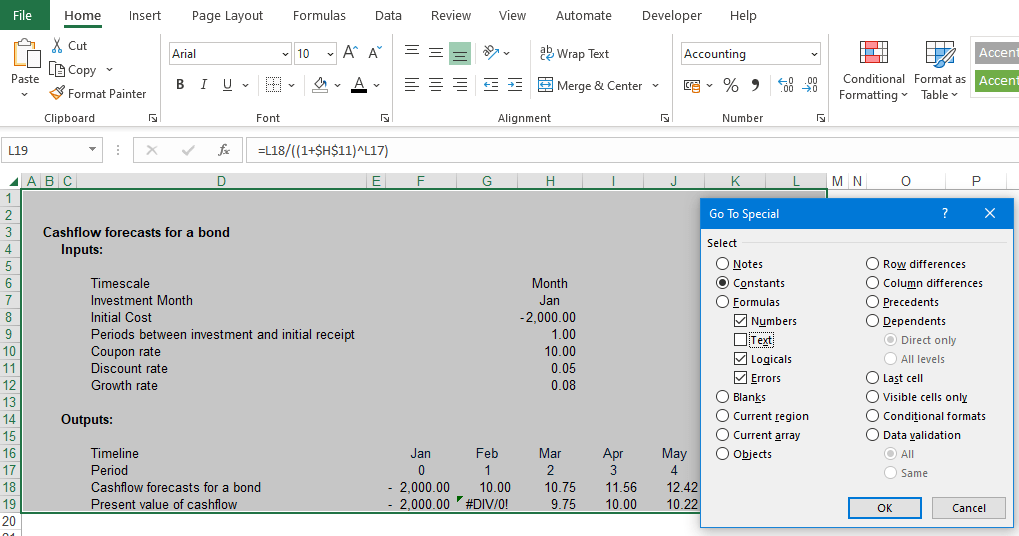The height and width of the screenshot is (536, 1019).
Task: Enable the Text checkbox
Action: point(740,340)
